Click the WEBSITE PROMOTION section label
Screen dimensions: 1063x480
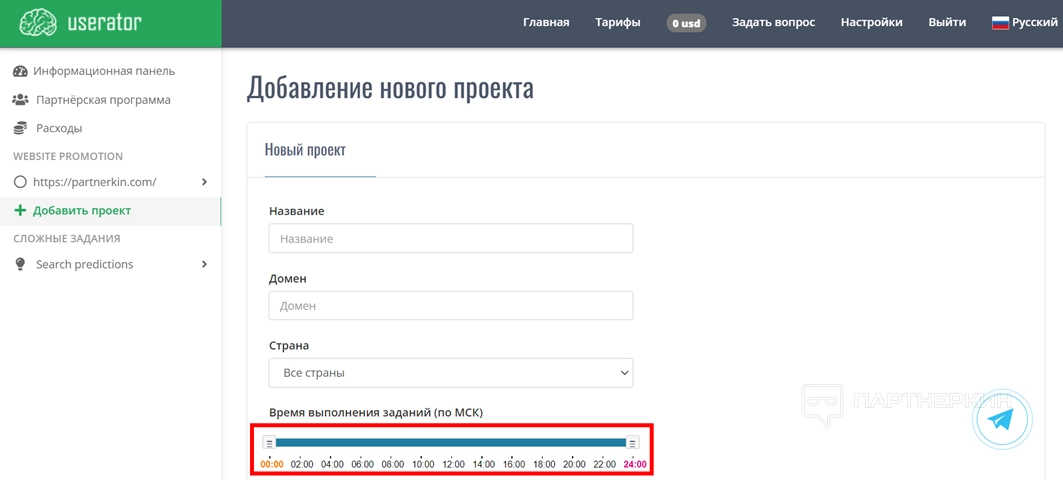click(68, 156)
